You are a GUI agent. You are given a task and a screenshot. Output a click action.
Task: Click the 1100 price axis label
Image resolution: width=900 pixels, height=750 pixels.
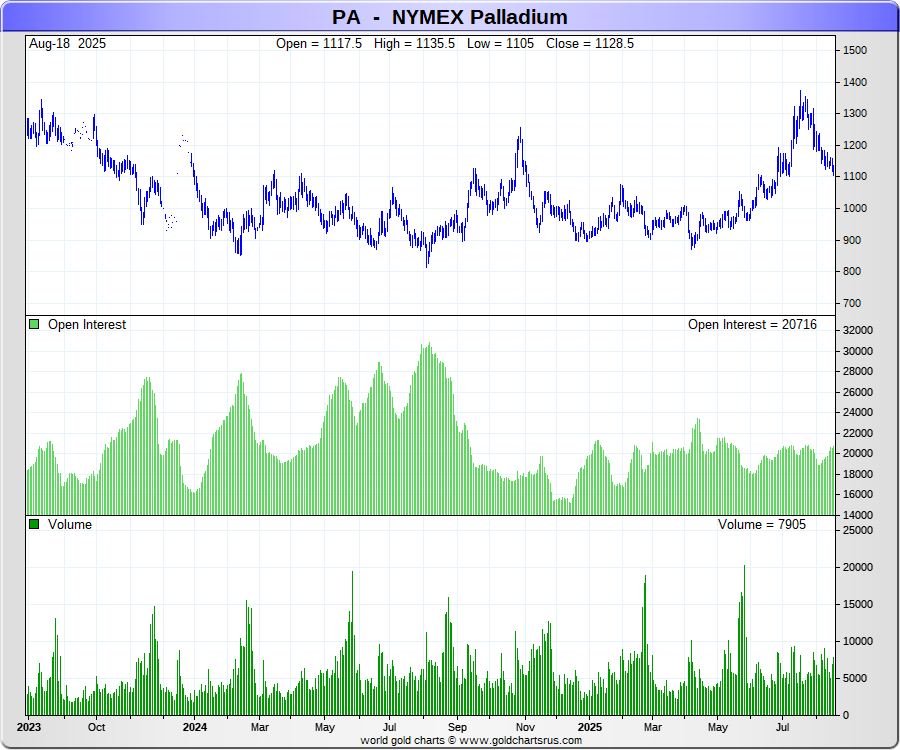tap(855, 177)
